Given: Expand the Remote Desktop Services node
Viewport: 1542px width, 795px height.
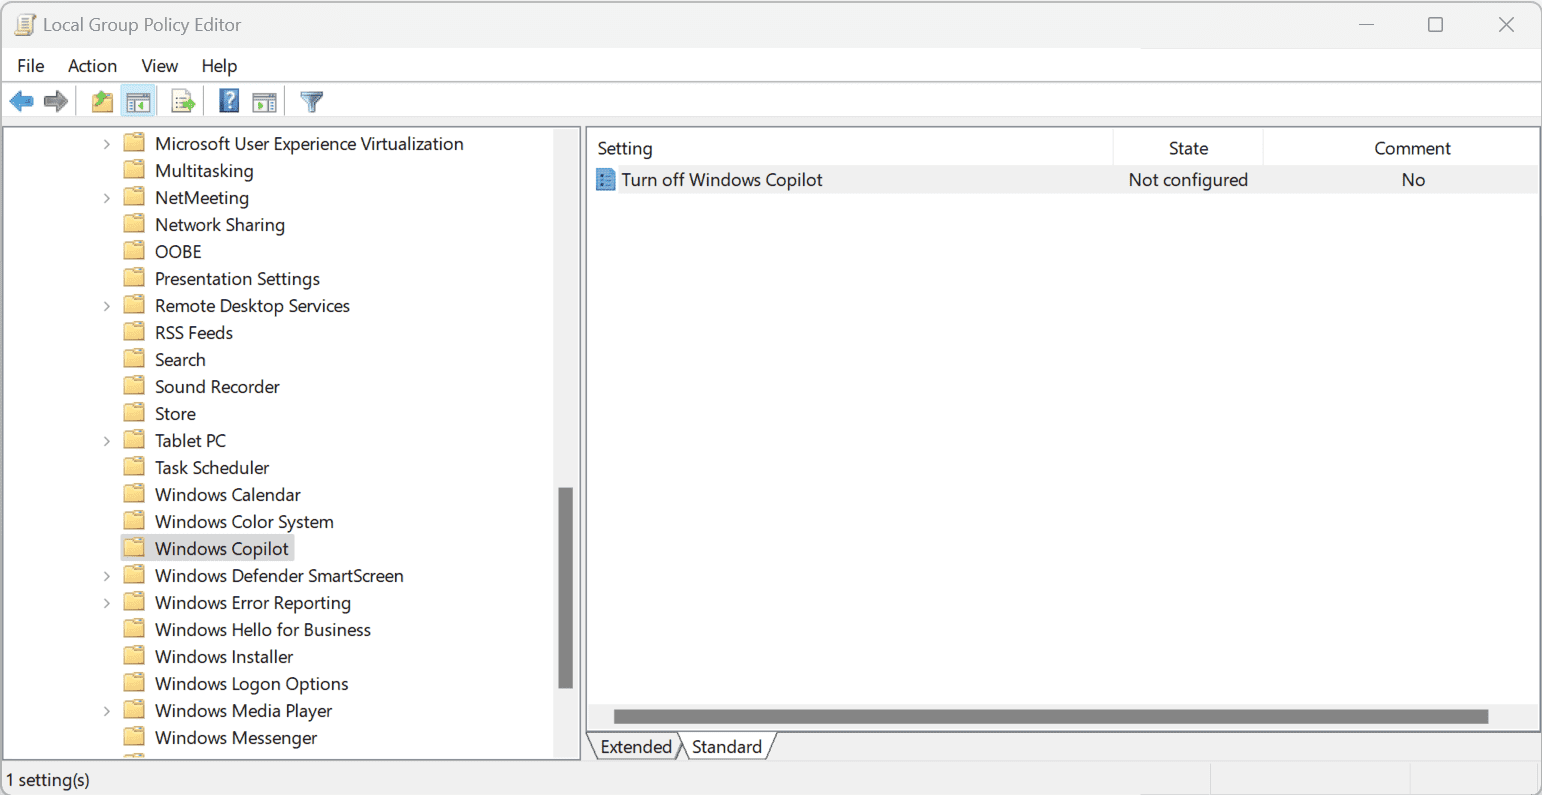Looking at the screenshot, I should pyautogui.click(x=107, y=306).
